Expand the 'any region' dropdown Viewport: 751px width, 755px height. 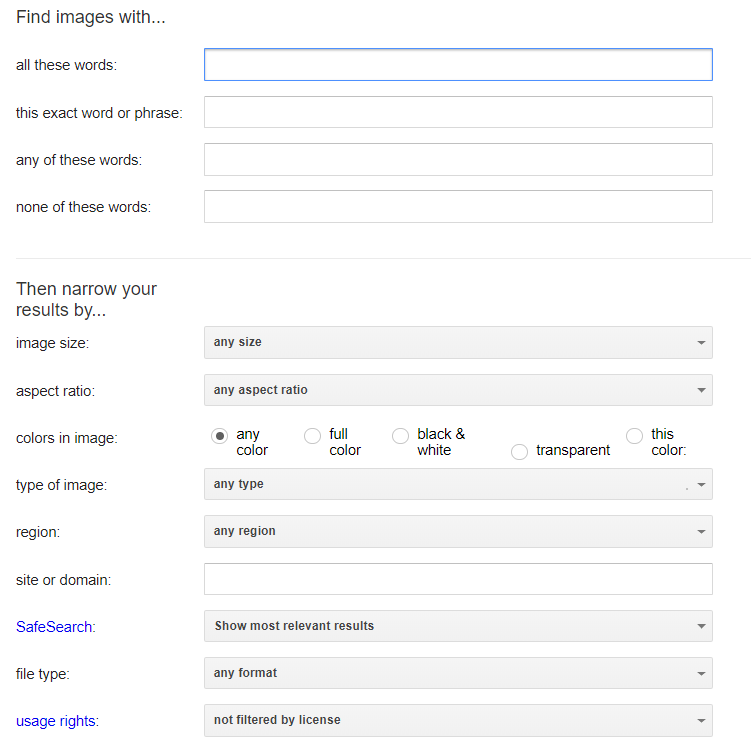(458, 532)
